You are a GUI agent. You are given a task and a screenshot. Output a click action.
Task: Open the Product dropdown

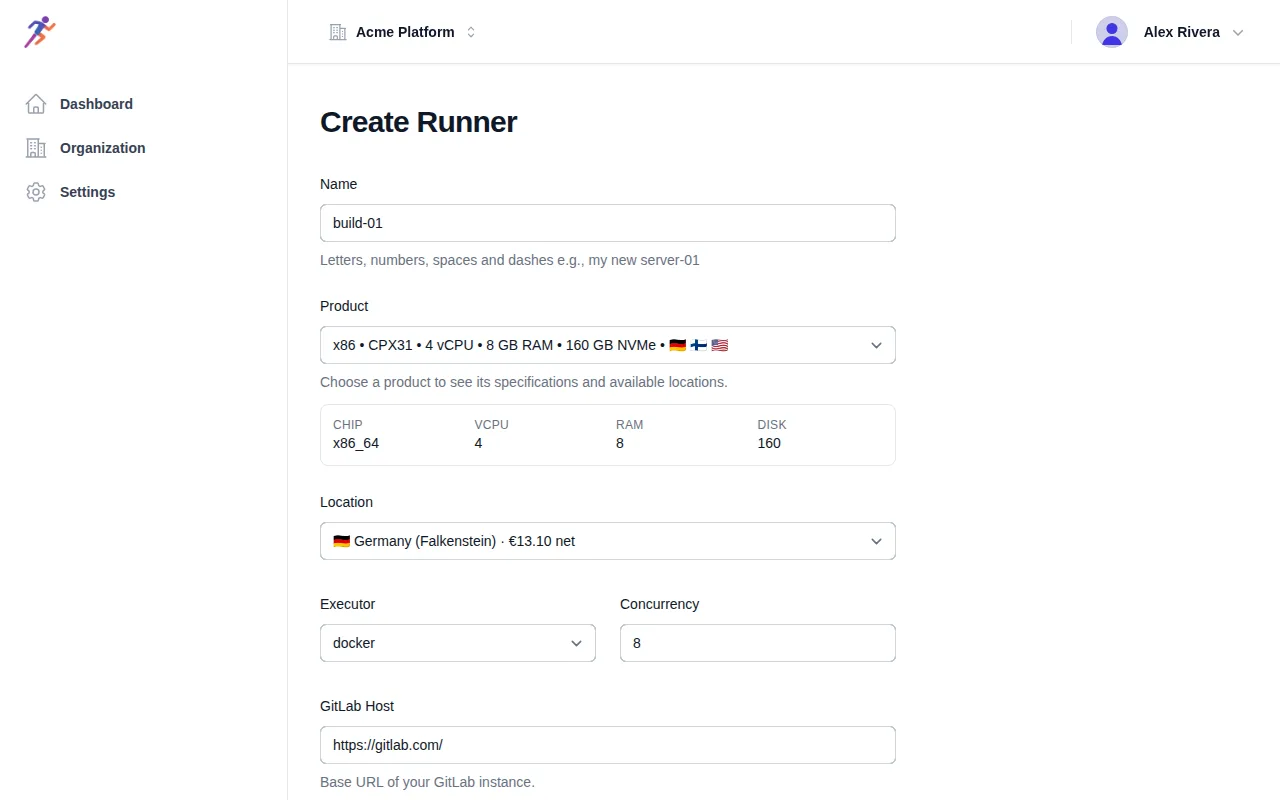[608, 345]
